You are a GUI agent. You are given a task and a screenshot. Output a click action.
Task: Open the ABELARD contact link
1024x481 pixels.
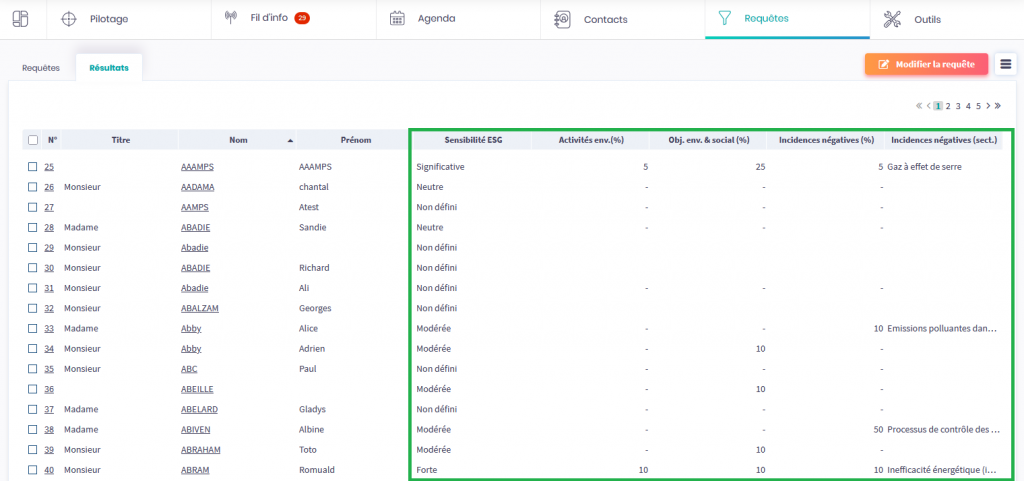click(199, 409)
